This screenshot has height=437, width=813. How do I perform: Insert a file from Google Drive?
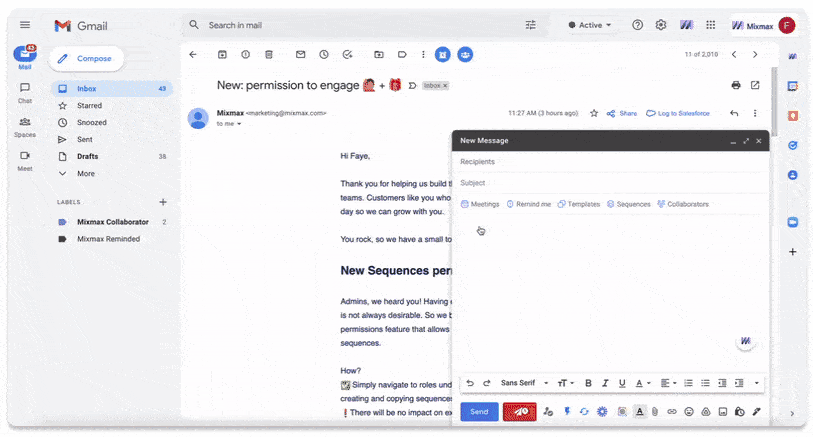click(706, 412)
